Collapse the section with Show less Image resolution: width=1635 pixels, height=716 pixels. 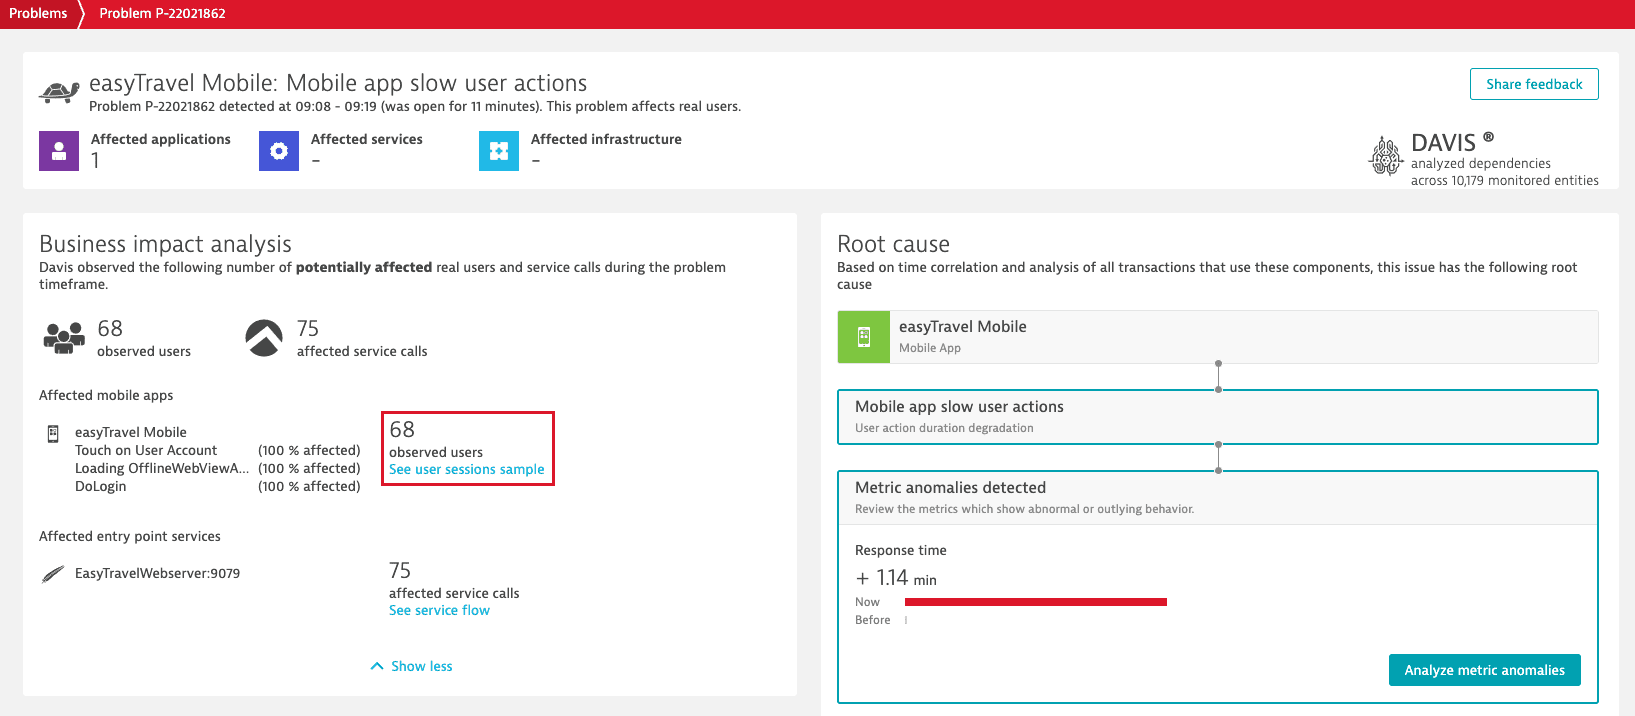point(411,666)
